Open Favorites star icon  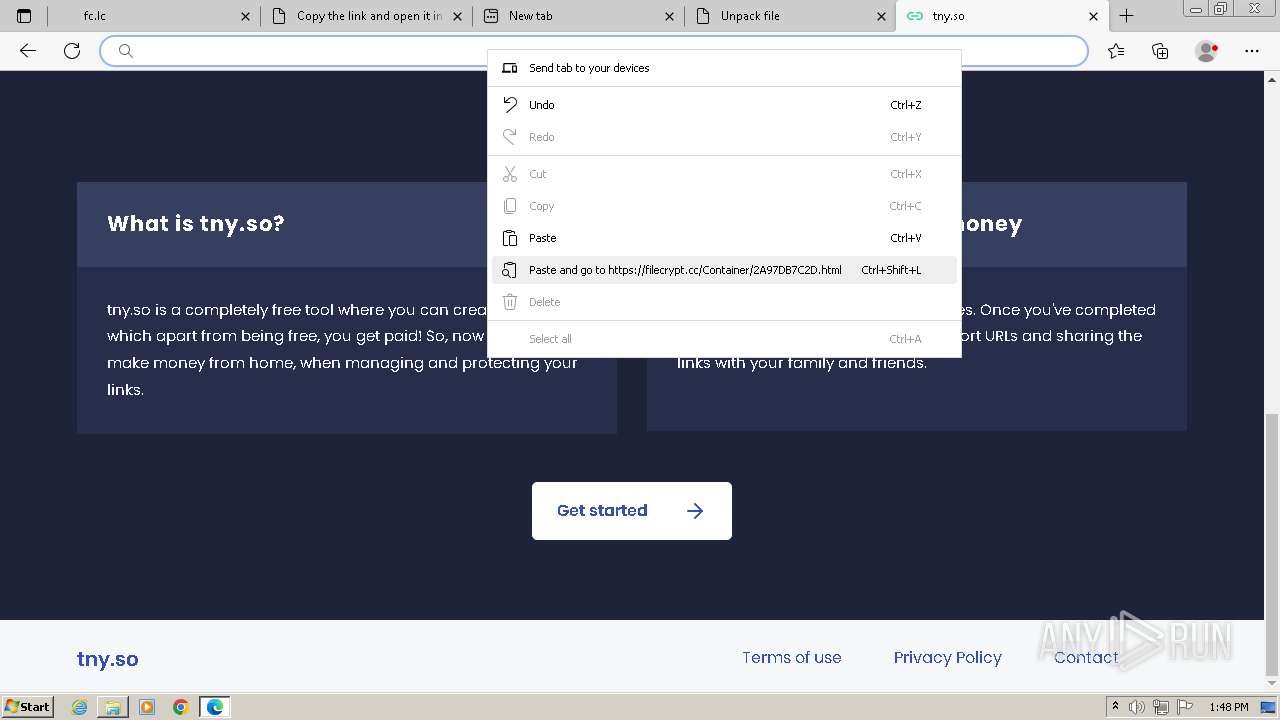coord(1116,51)
